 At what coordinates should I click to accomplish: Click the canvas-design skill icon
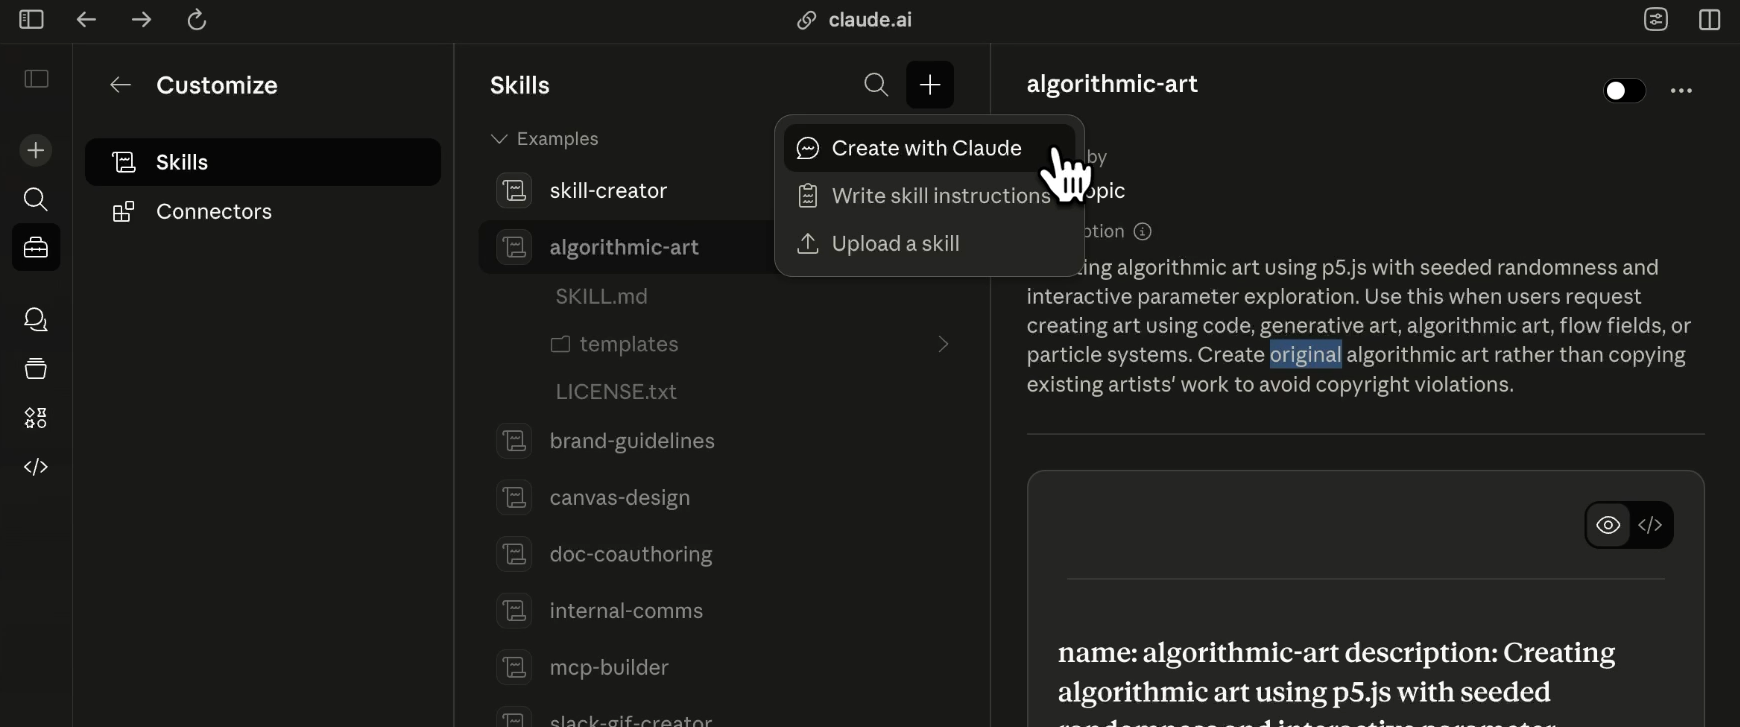tap(514, 498)
